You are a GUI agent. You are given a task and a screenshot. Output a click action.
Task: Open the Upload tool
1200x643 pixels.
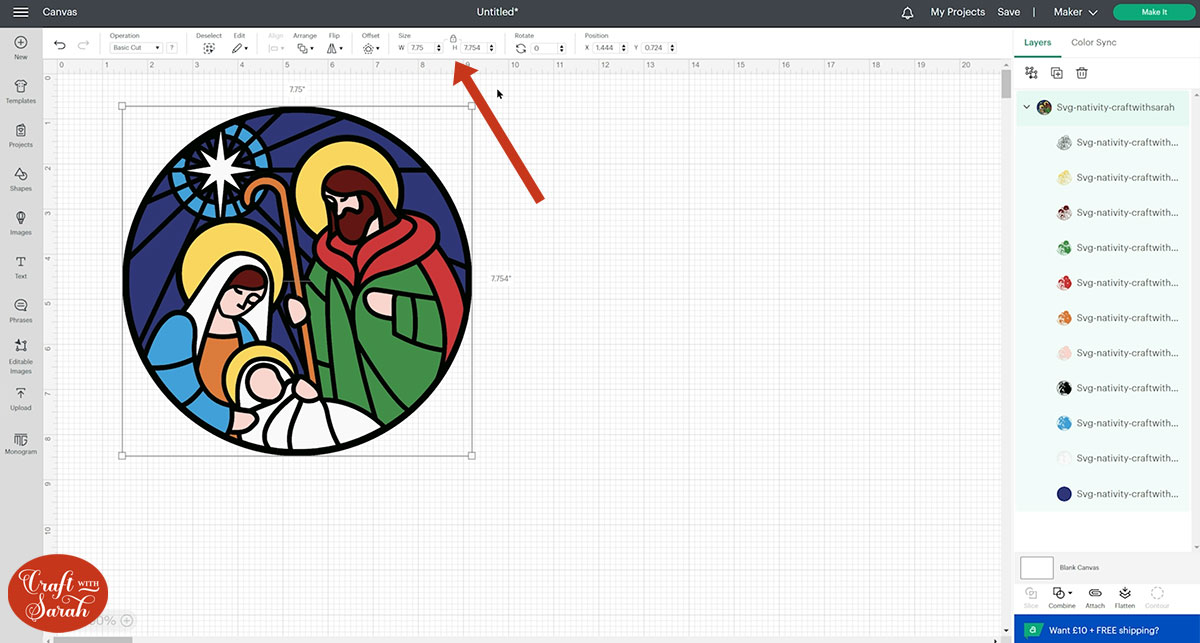[x=21, y=398]
